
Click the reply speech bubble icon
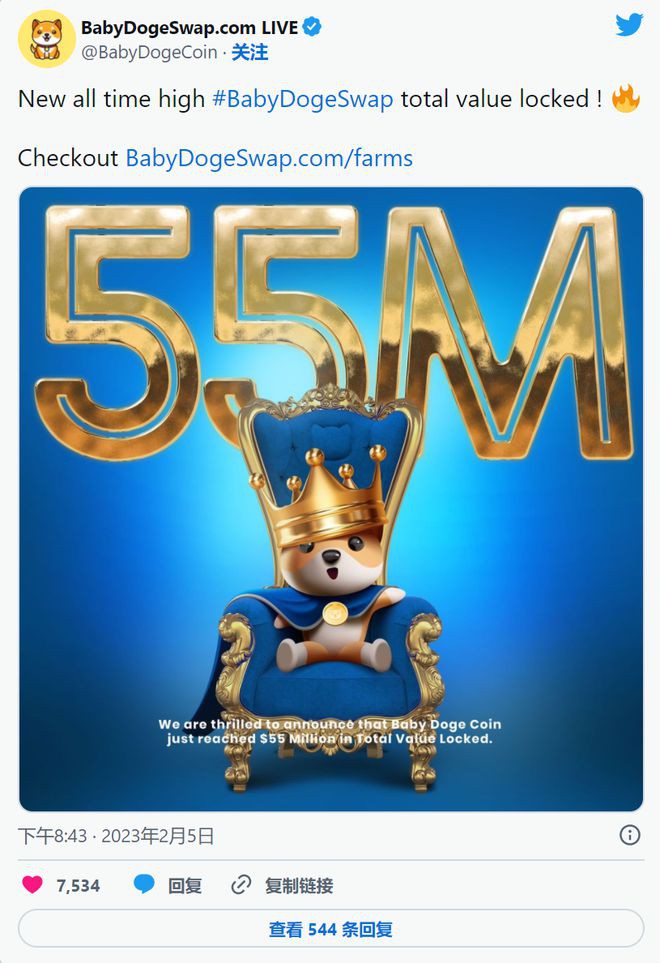(144, 884)
